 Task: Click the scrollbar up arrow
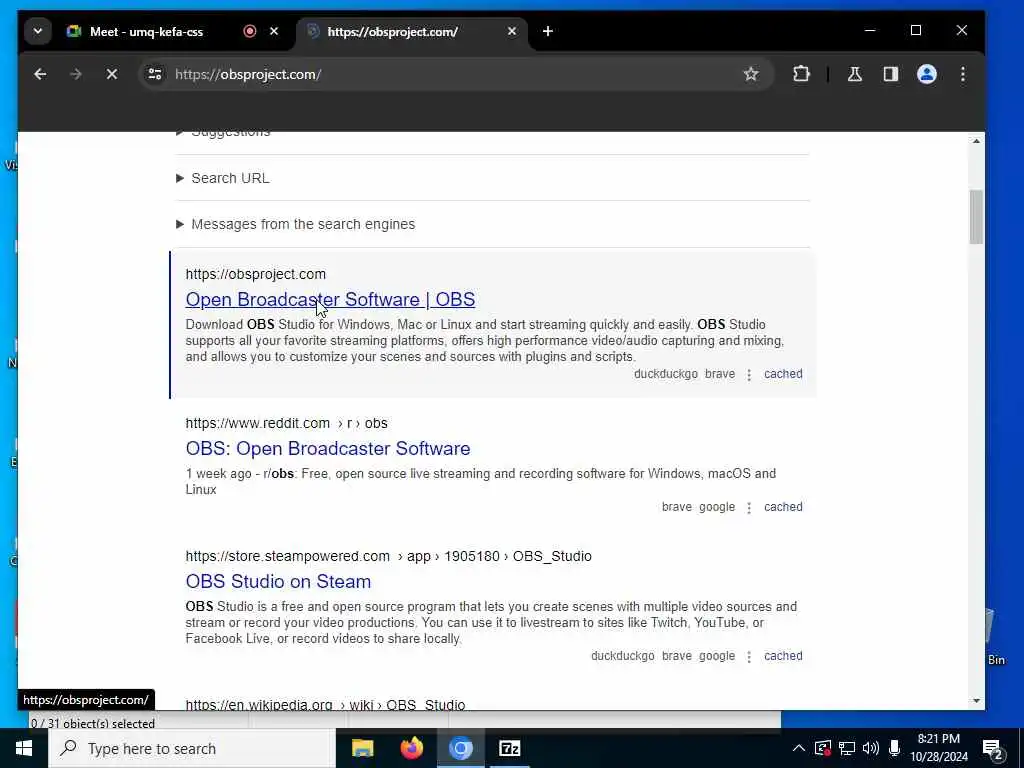[976, 141]
